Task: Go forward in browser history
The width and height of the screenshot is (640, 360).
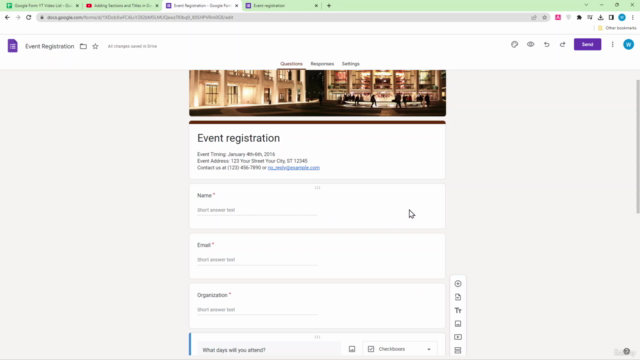Action: point(18,17)
